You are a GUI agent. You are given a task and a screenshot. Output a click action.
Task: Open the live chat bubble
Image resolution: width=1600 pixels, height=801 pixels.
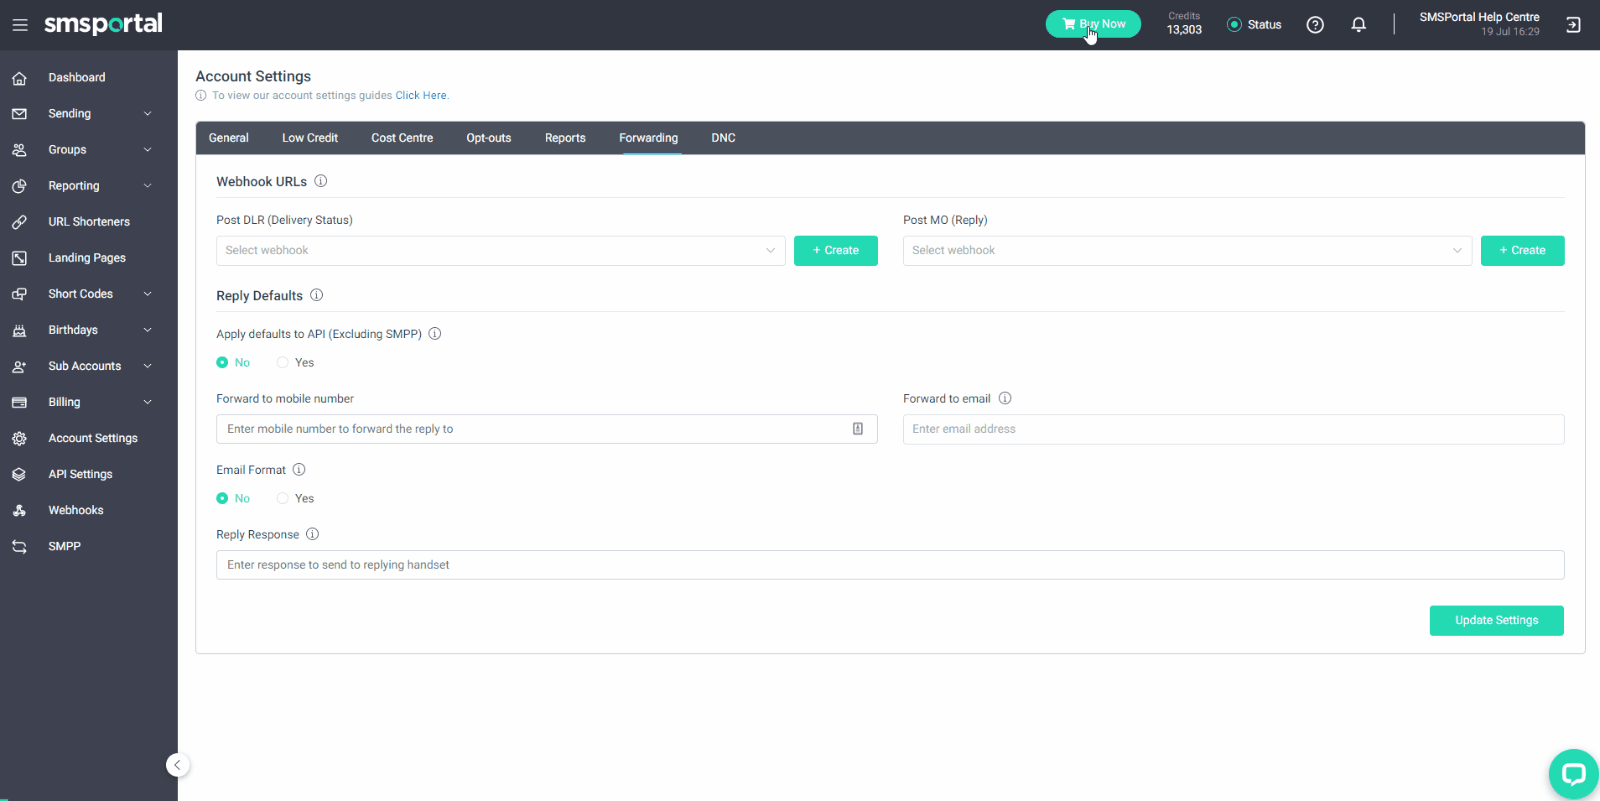coord(1573,773)
